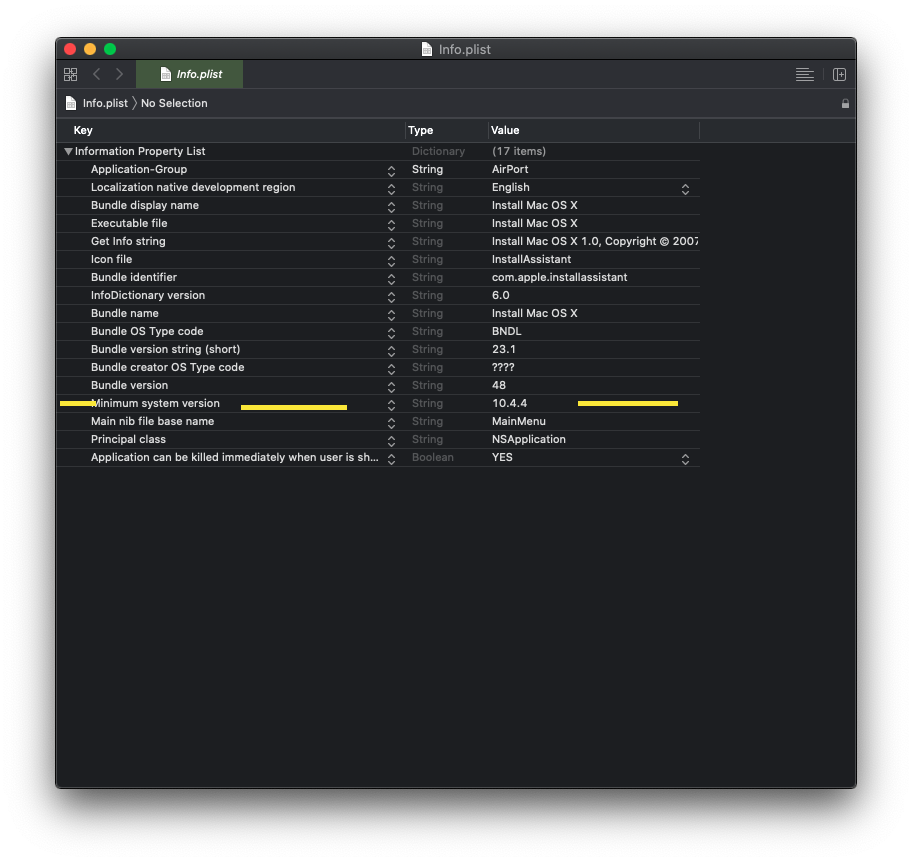912x862 pixels.
Task: Open key stepper for Main nib file base name
Action: coord(391,423)
